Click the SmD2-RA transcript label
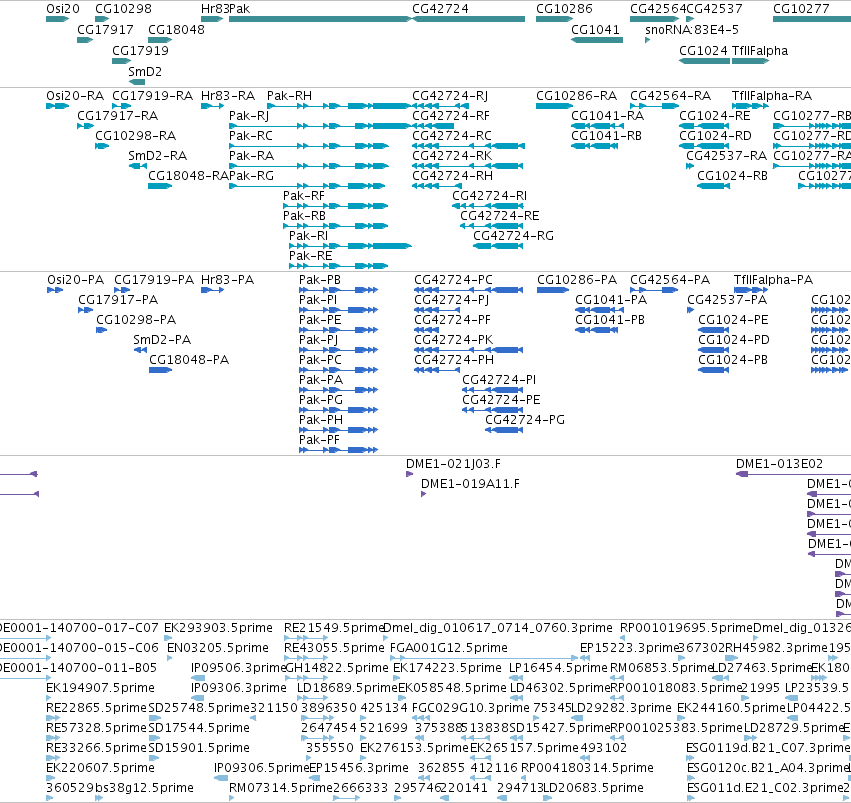Image resolution: width=851 pixels, height=803 pixels. (x=157, y=156)
